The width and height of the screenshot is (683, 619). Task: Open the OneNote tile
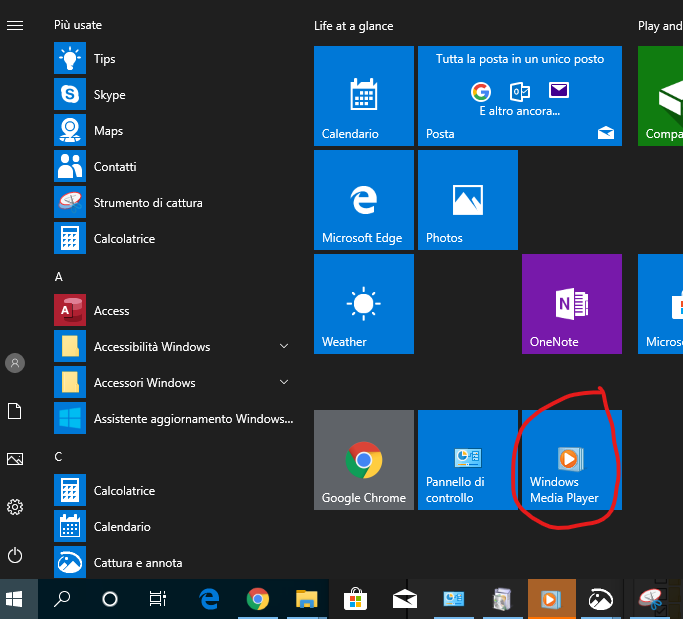coord(571,304)
